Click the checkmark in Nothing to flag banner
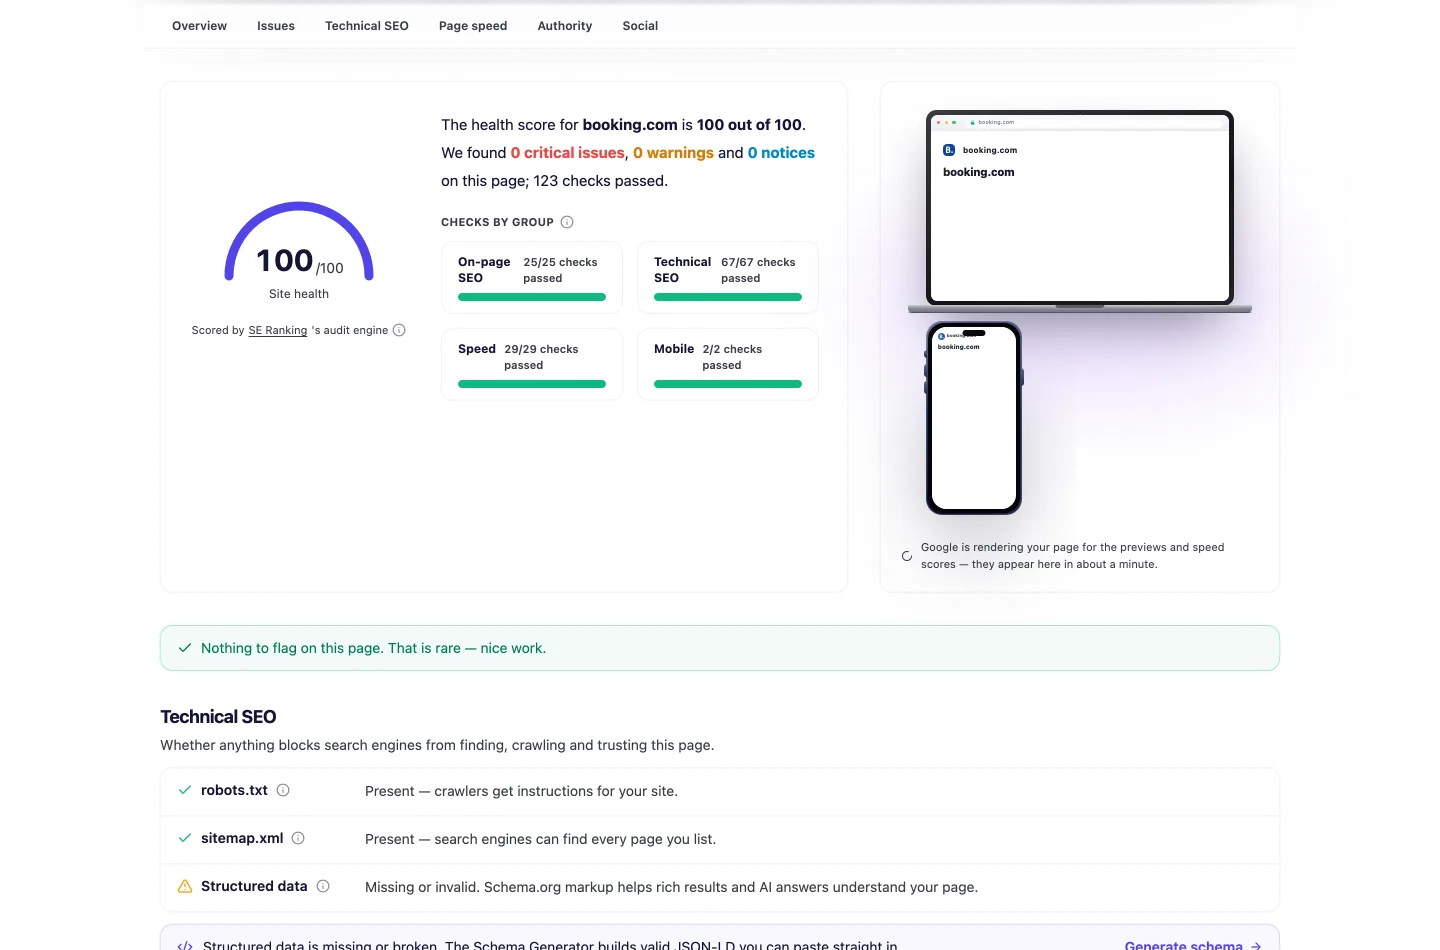Image resolution: width=1440 pixels, height=950 pixels. tap(185, 648)
